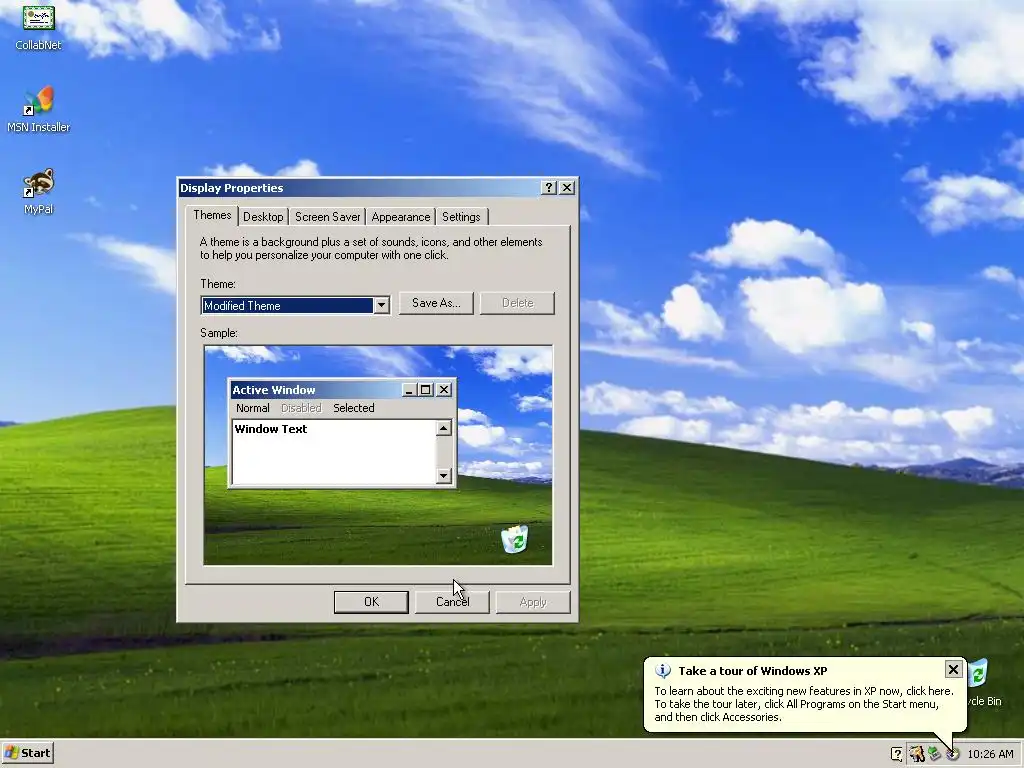Switch to the Themes tab
This screenshot has height=768, width=1024.
coord(212,215)
